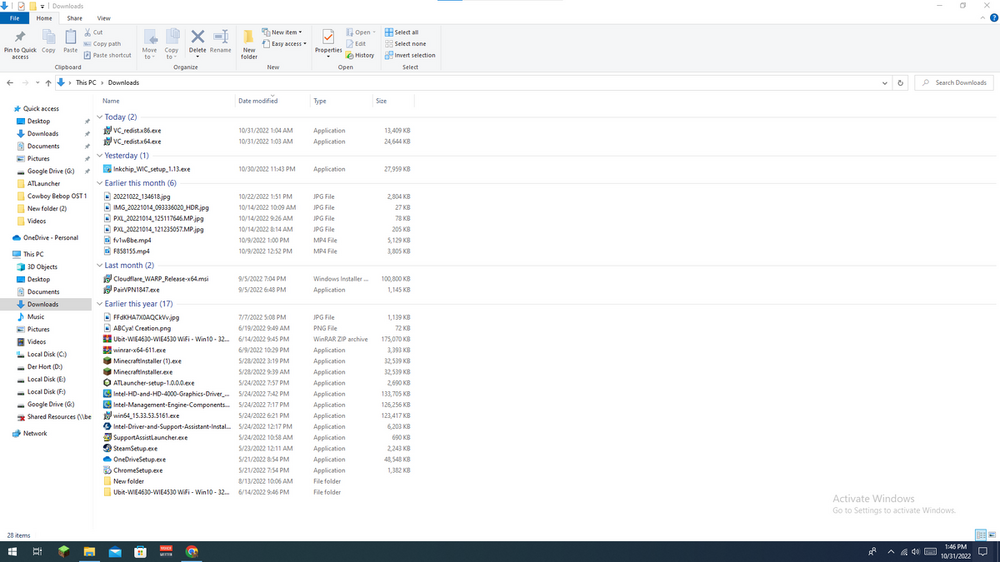Viewport: 1000px width, 562px height.
Task: Click Select all in ribbon
Action: pyautogui.click(x=402, y=32)
